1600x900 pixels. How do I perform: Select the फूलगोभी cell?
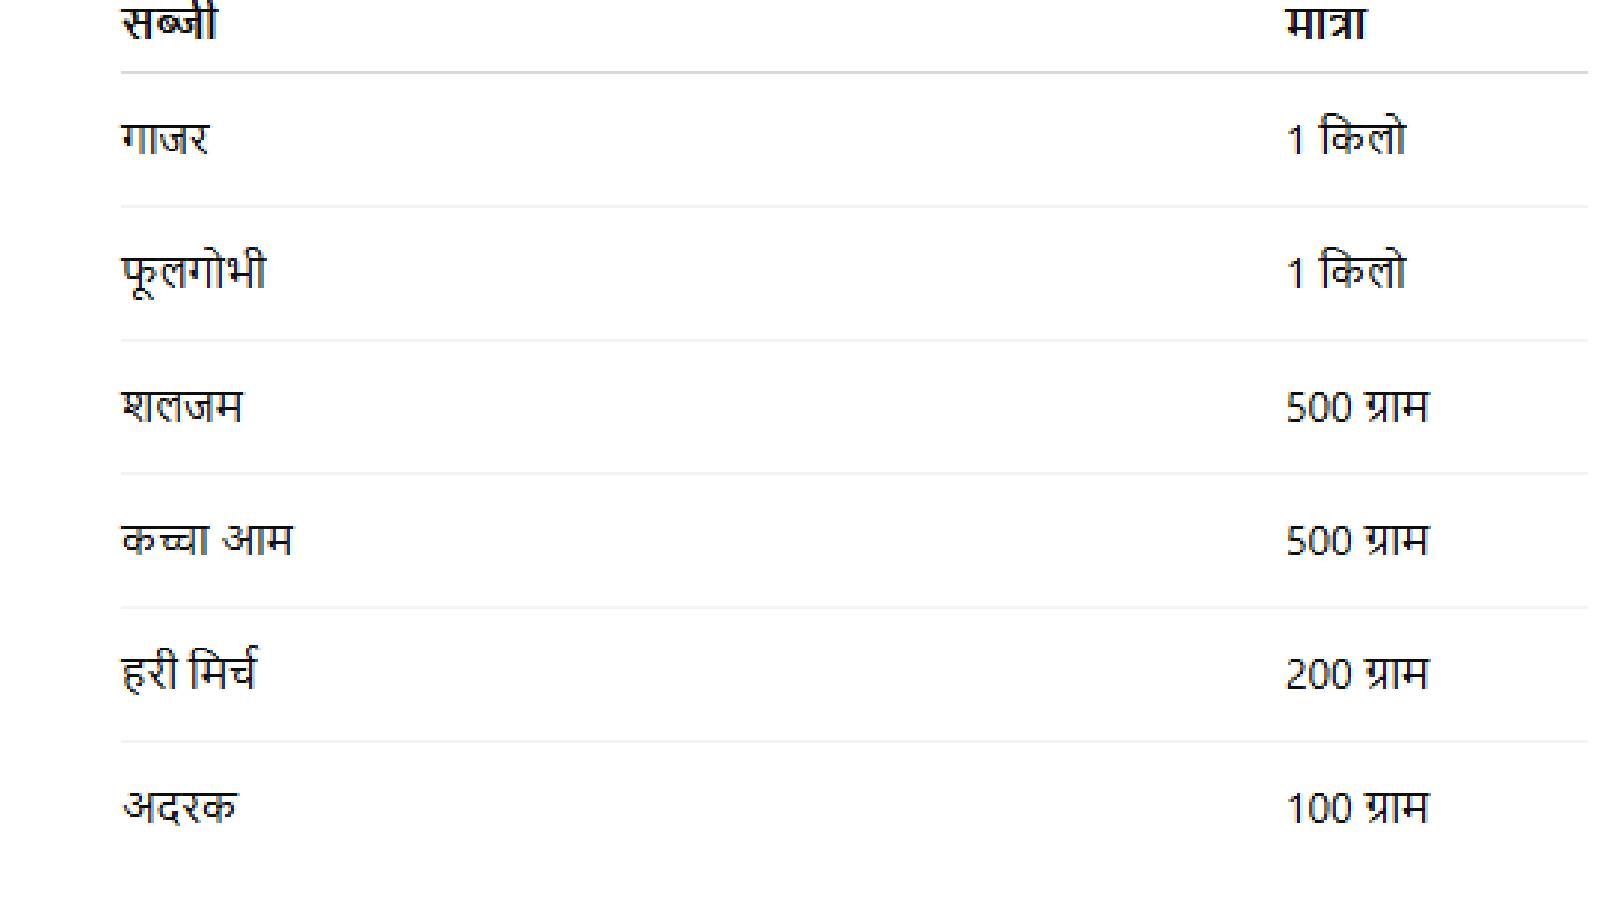click(194, 273)
